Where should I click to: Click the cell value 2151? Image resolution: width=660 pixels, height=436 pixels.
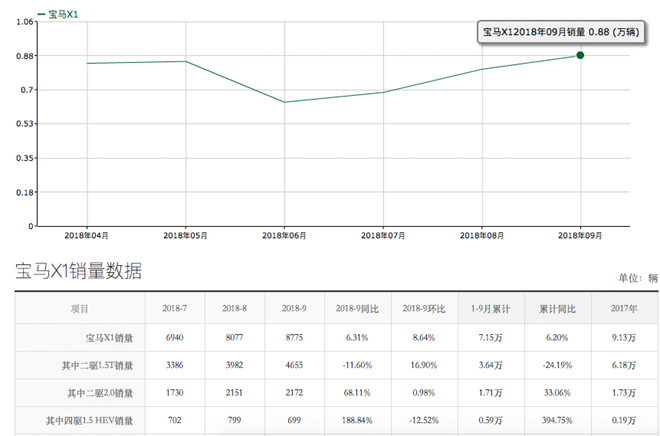tap(234, 393)
